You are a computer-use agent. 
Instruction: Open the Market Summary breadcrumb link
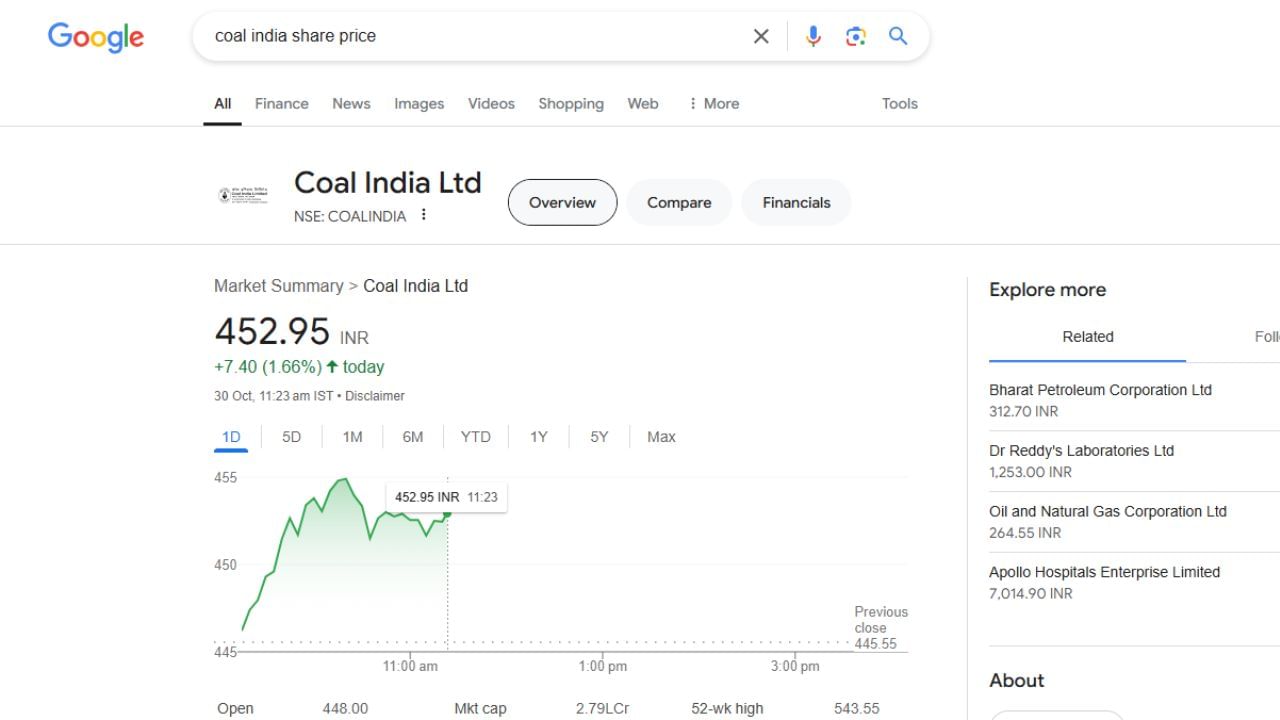[x=279, y=286]
